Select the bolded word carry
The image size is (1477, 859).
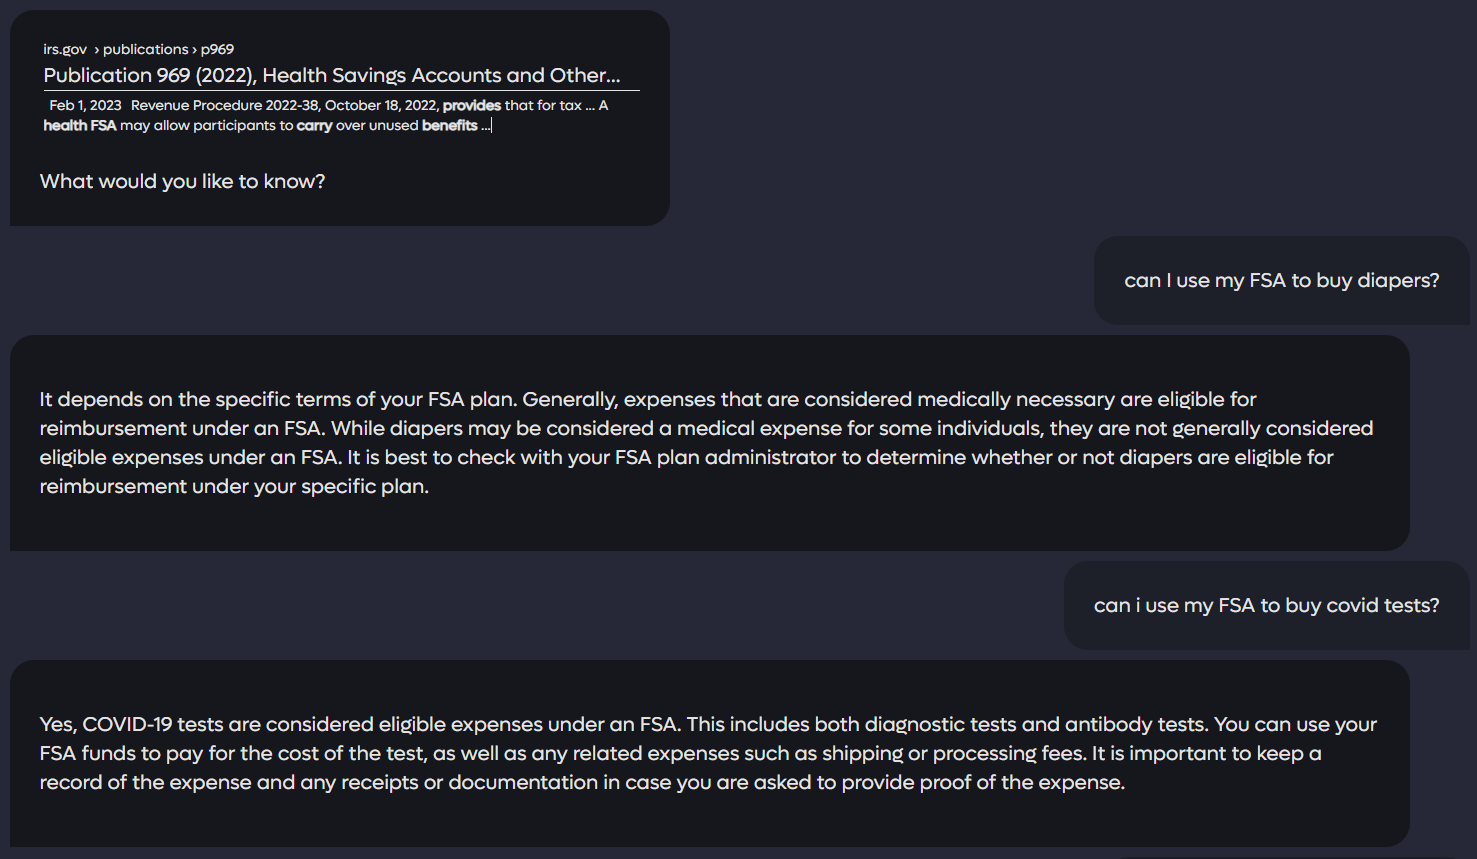click(317, 125)
